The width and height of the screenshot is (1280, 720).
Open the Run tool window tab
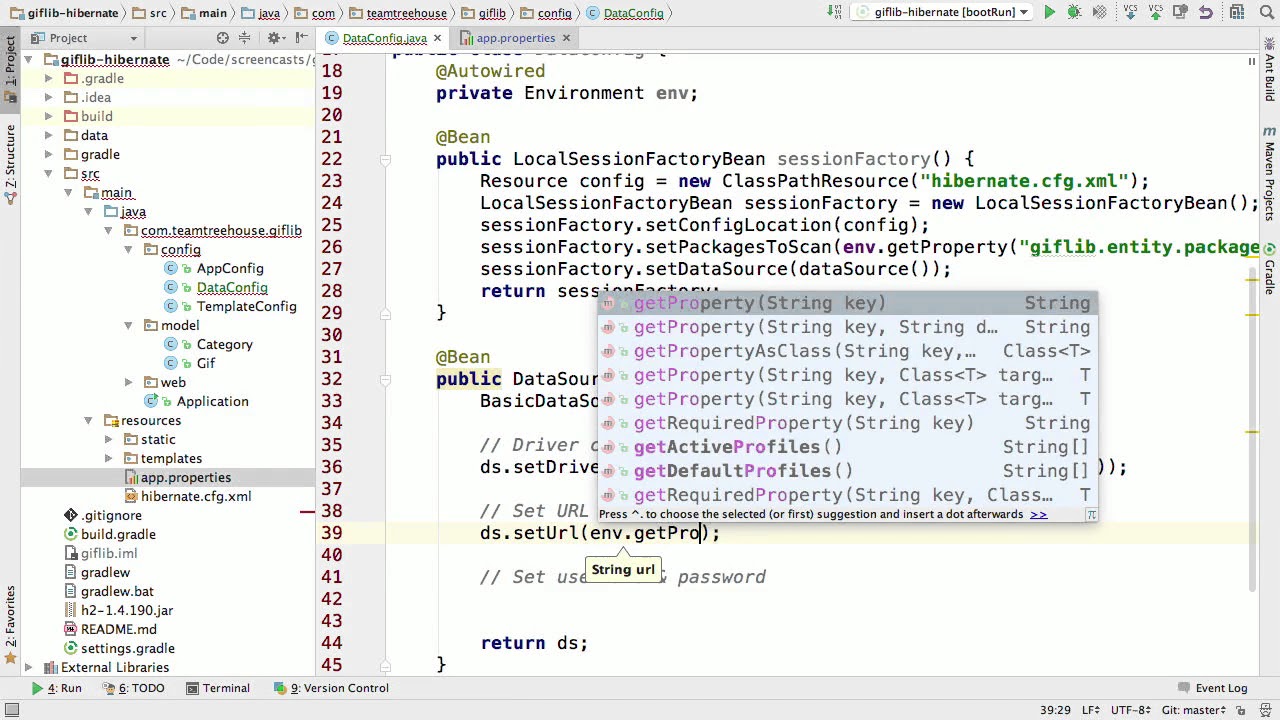click(57, 688)
